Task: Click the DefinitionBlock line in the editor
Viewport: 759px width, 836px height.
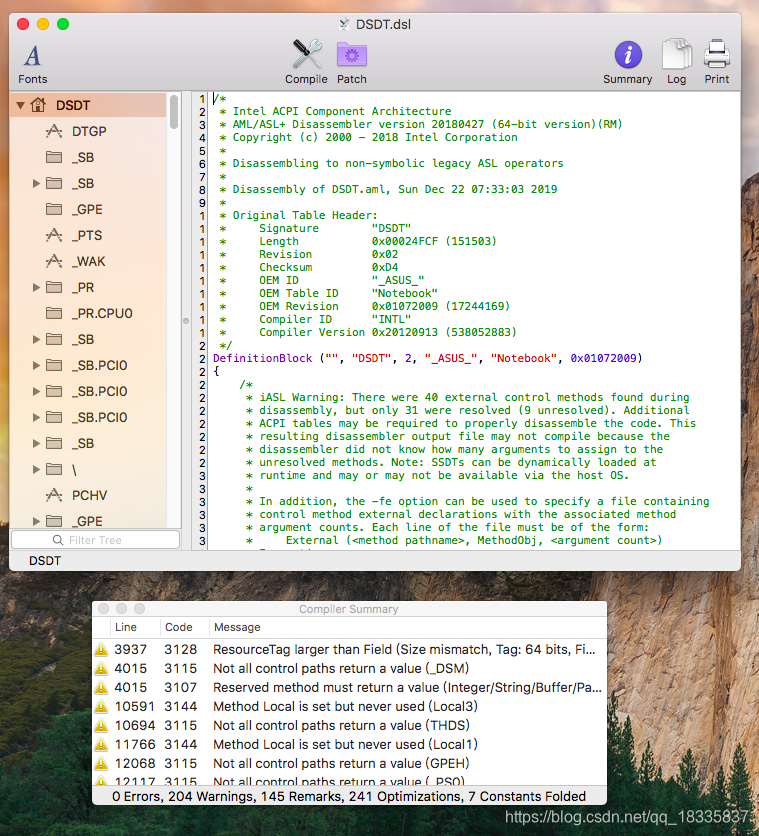Action: pos(427,358)
